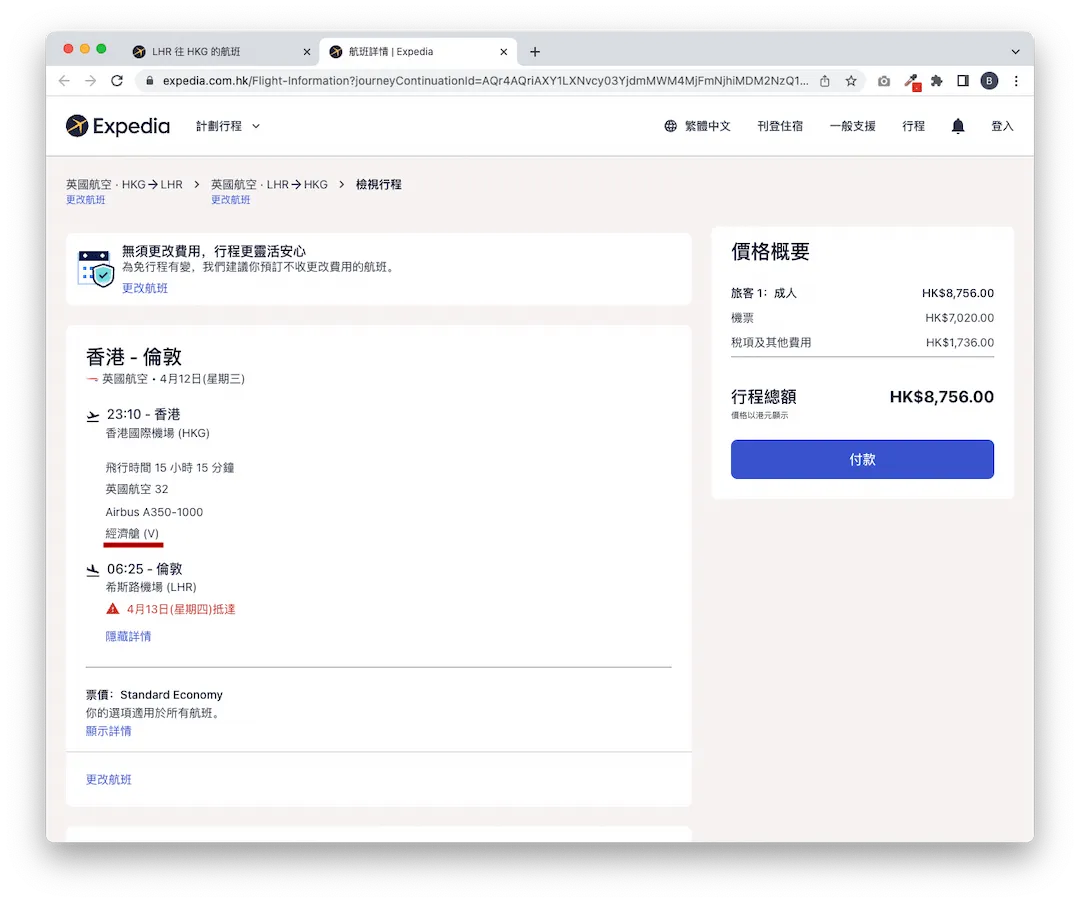This screenshot has height=903, width=1080.
Task: Click the browser forward arrow
Action: [90, 81]
